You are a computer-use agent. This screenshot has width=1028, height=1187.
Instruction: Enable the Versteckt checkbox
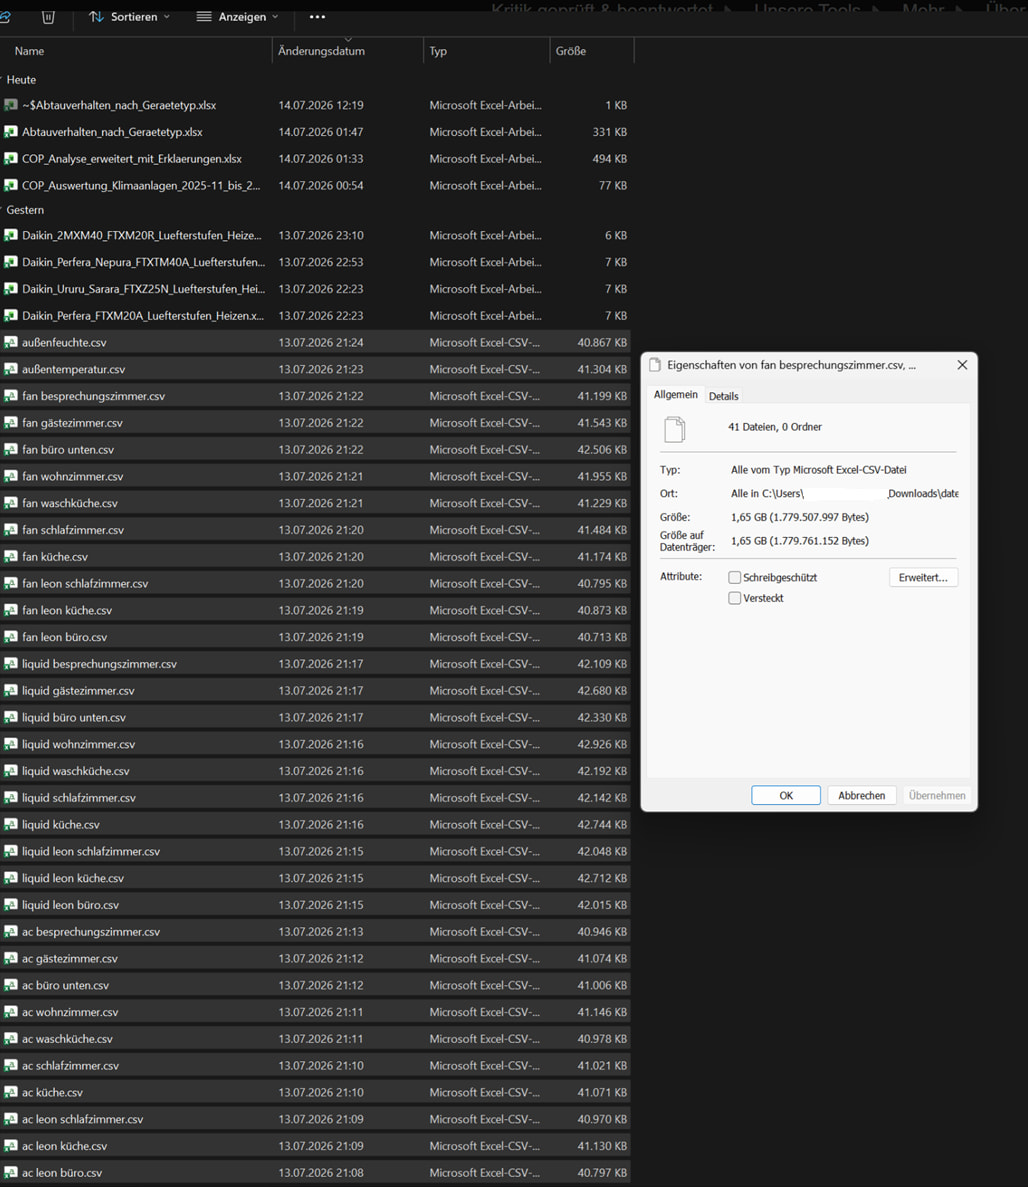tap(734, 598)
